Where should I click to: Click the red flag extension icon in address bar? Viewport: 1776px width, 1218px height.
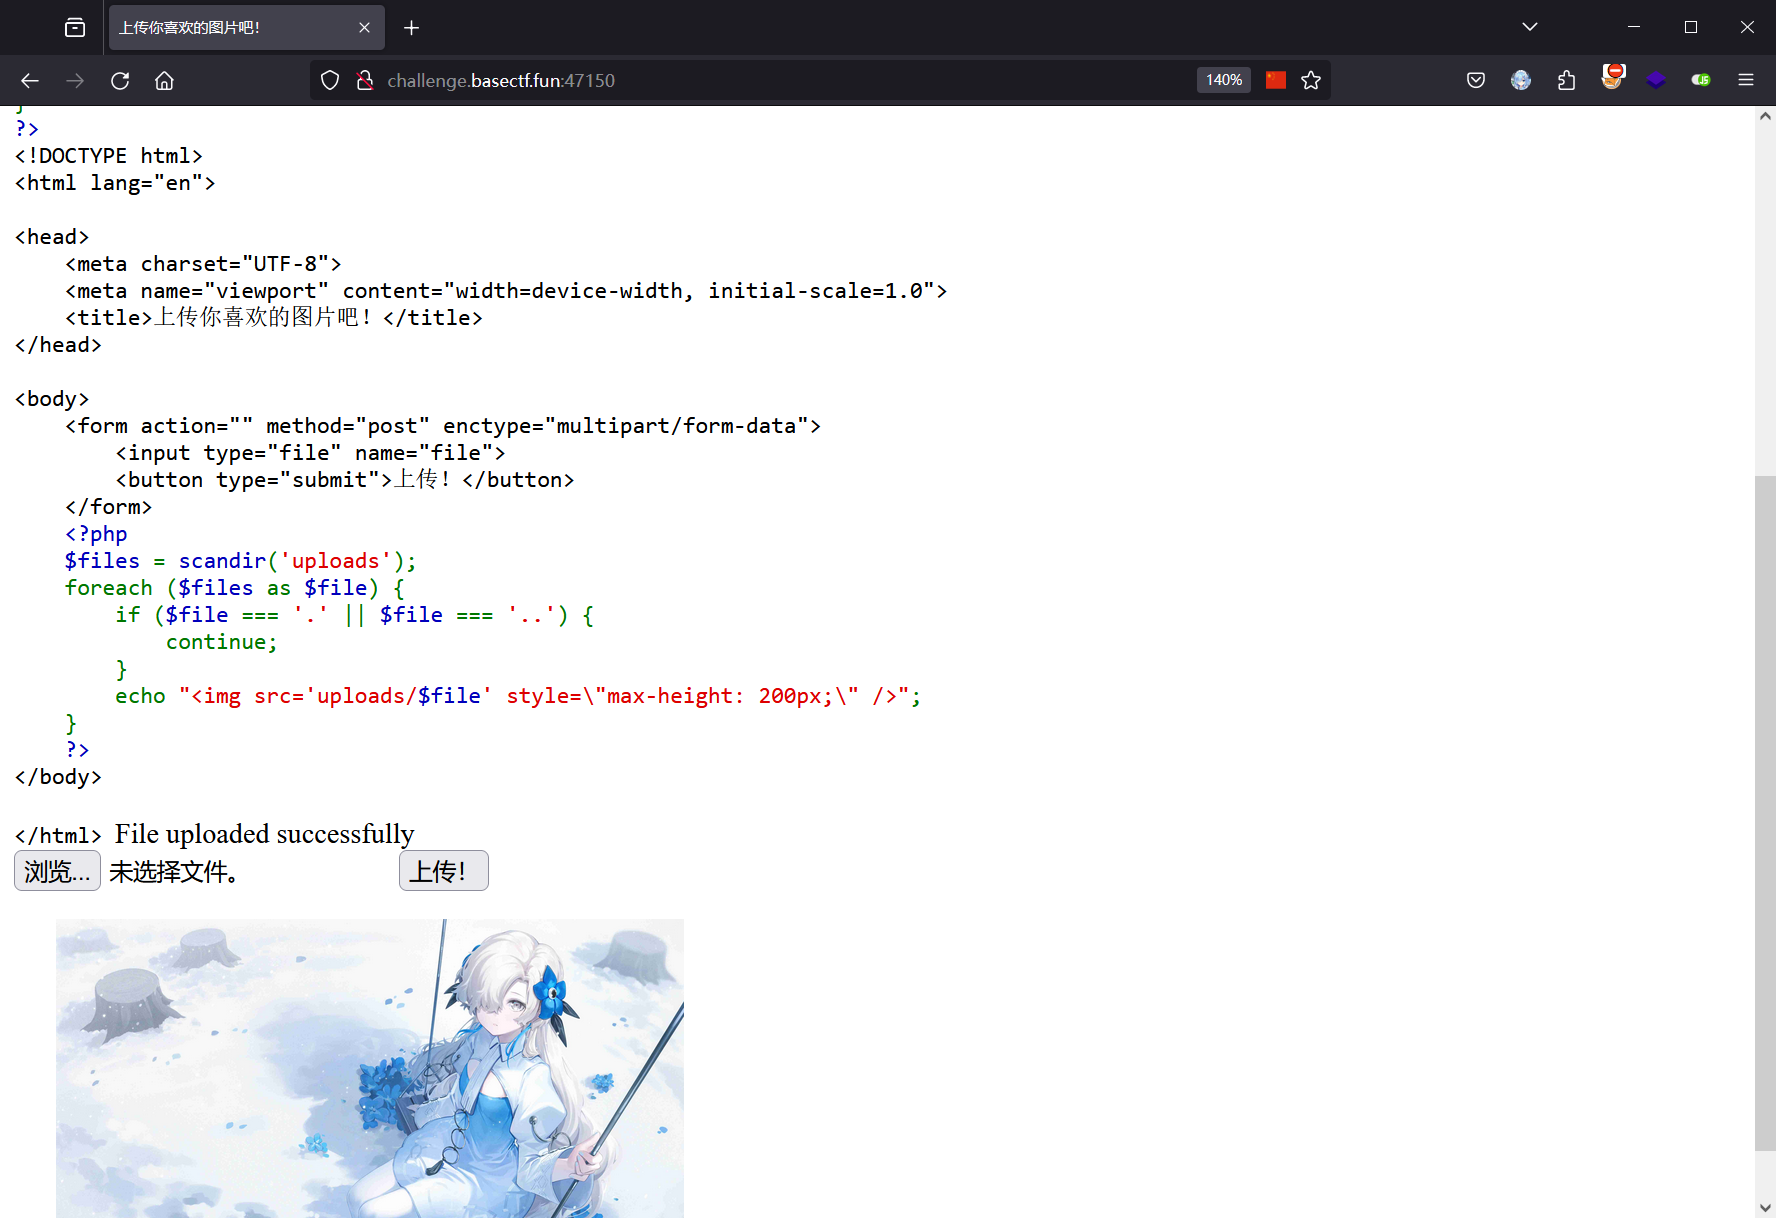[1276, 80]
